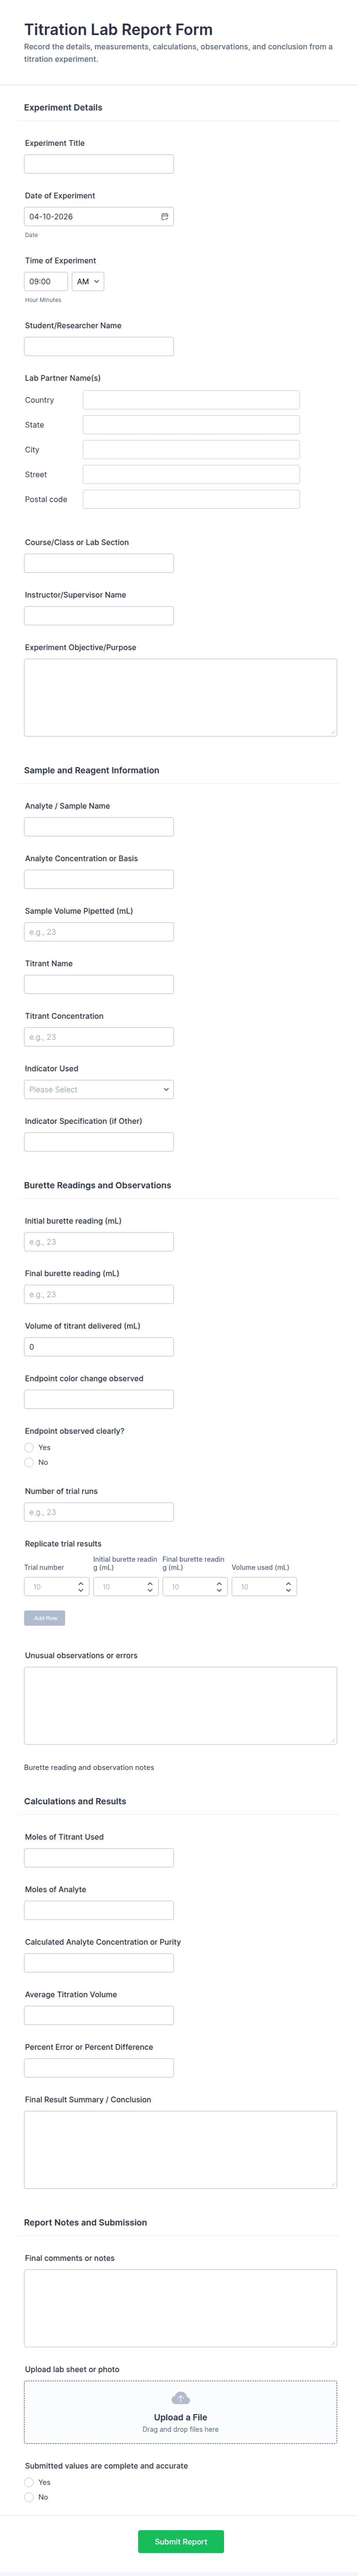Click the Student/Researcher Name field
This screenshot has width=358, height=2576.
(99, 345)
